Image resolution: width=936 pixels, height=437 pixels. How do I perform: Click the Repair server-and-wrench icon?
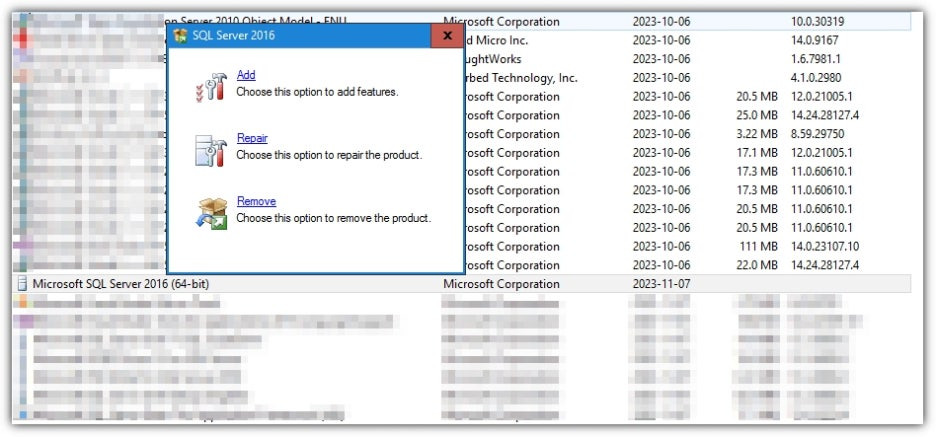click(x=211, y=150)
